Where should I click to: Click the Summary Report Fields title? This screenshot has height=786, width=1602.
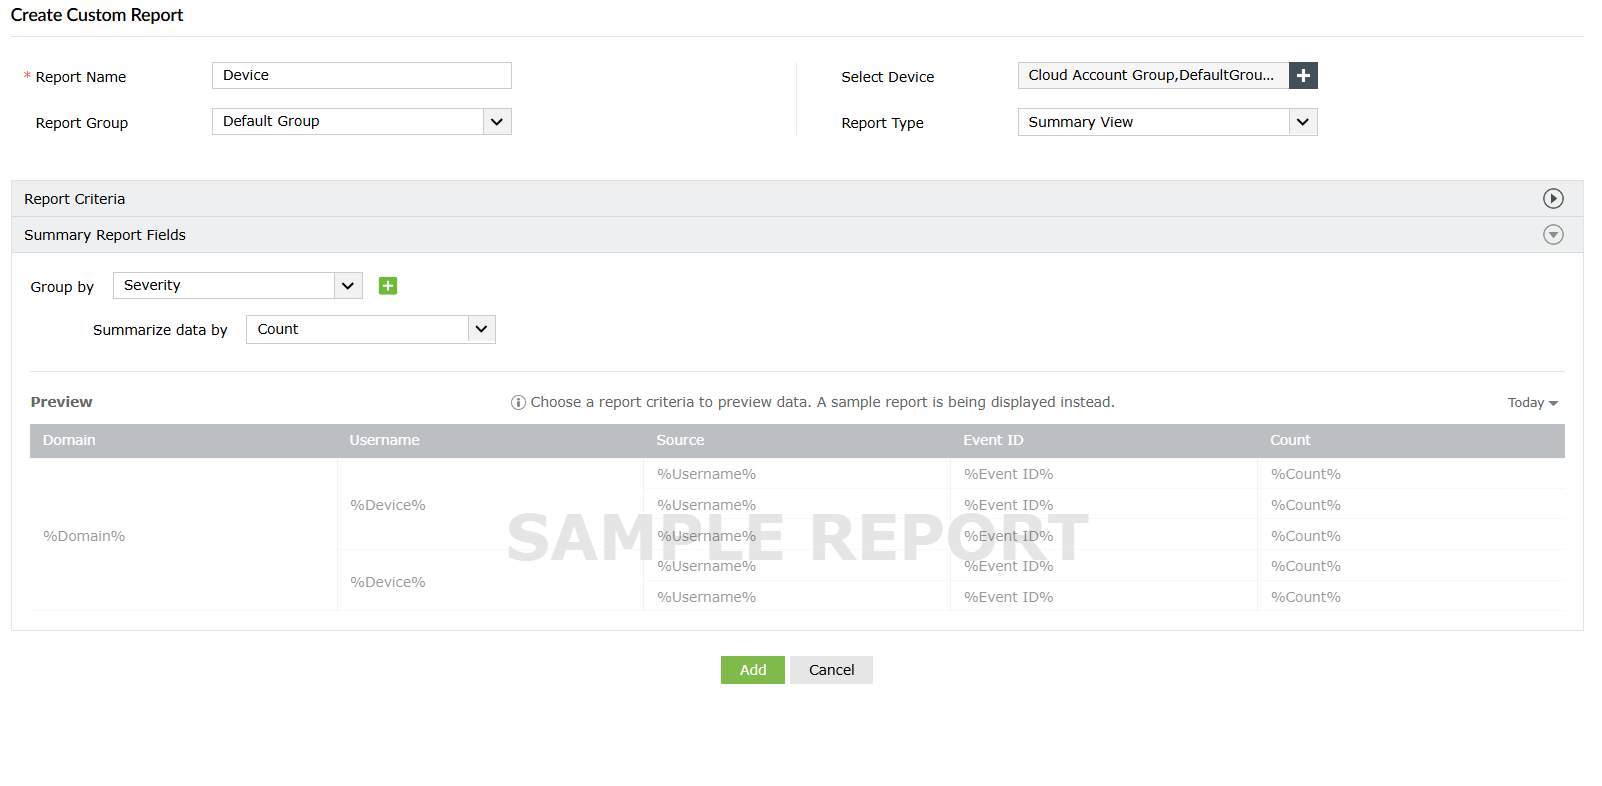[x=105, y=235]
